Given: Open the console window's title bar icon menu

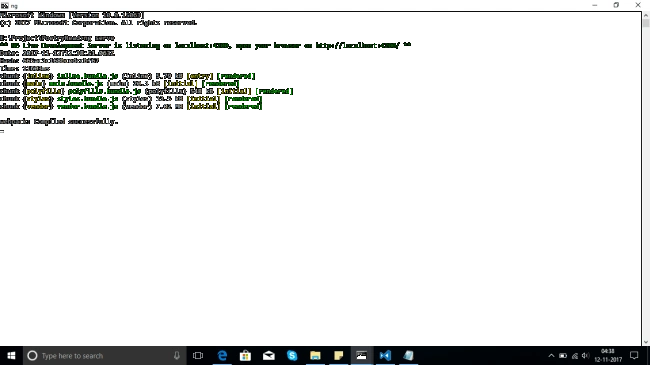Looking at the screenshot, I should click(x=5, y=5).
